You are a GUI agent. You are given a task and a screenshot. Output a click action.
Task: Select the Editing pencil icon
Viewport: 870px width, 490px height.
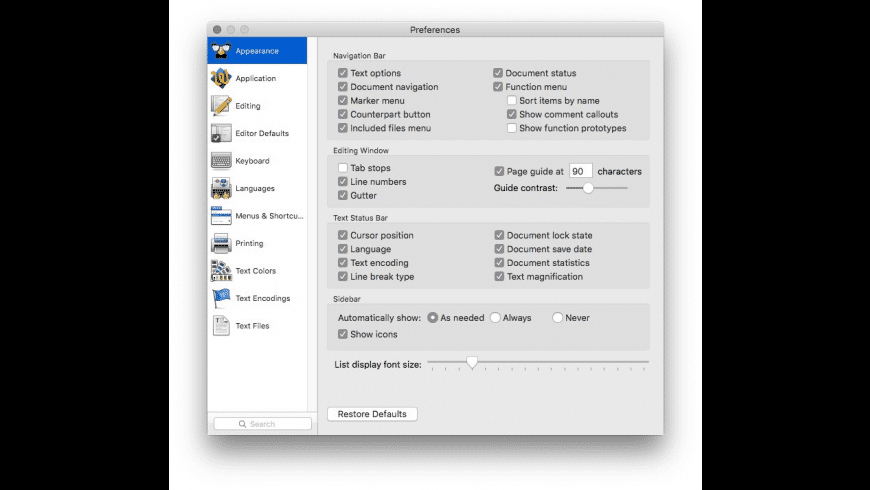[x=221, y=105]
